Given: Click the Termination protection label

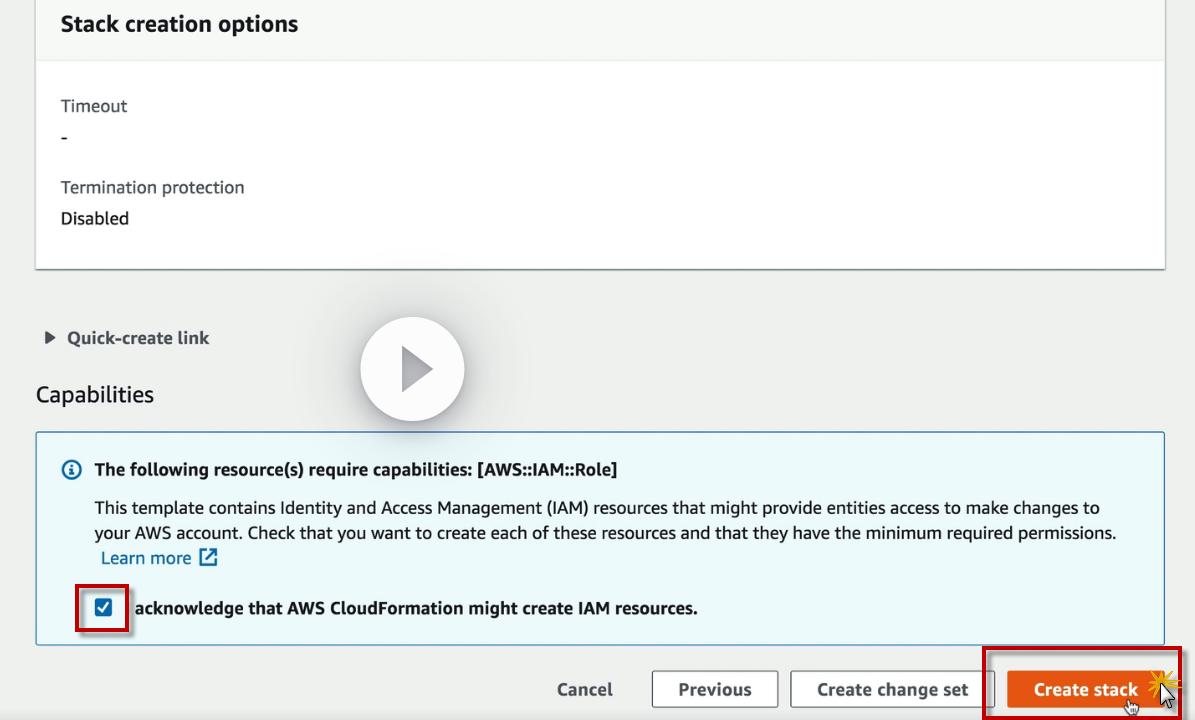Looking at the screenshot, I should pos(152,187).
